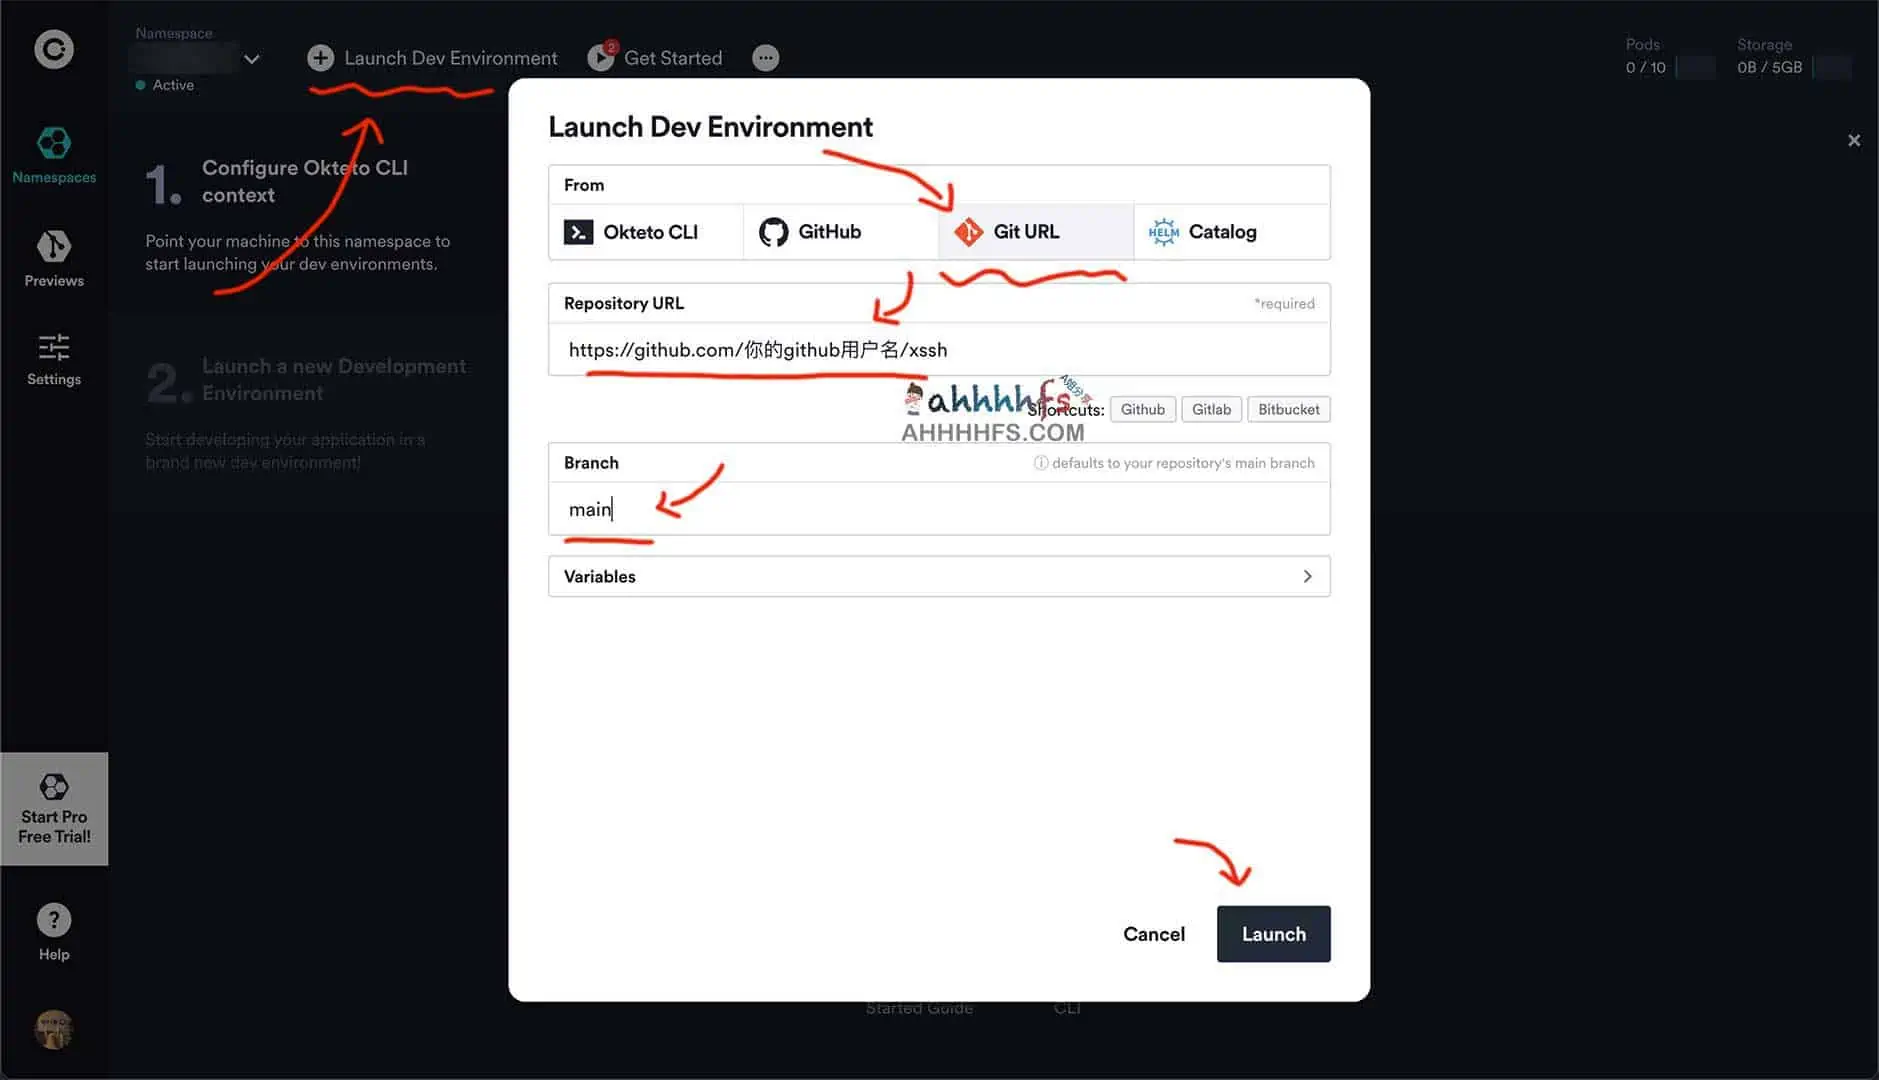Open Settings in the sidebar
The height and width of the screenshot is (1080, 1879).
(x=54, y=359)
